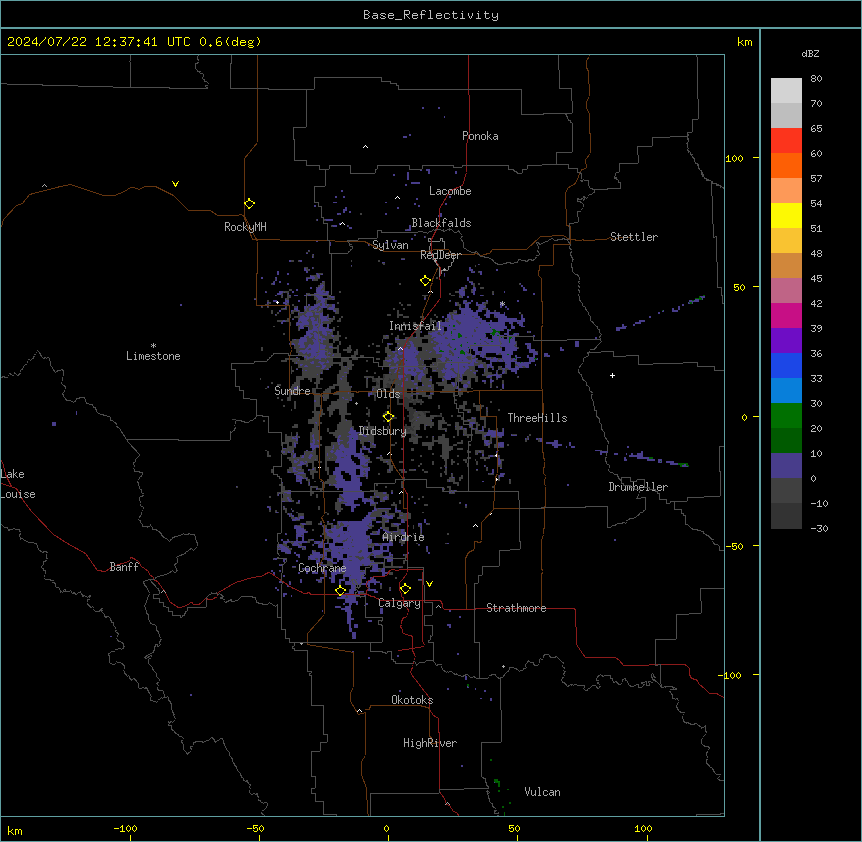Click the magenta 39-42 dBZ legend band
862x842 pixels.
786,315
